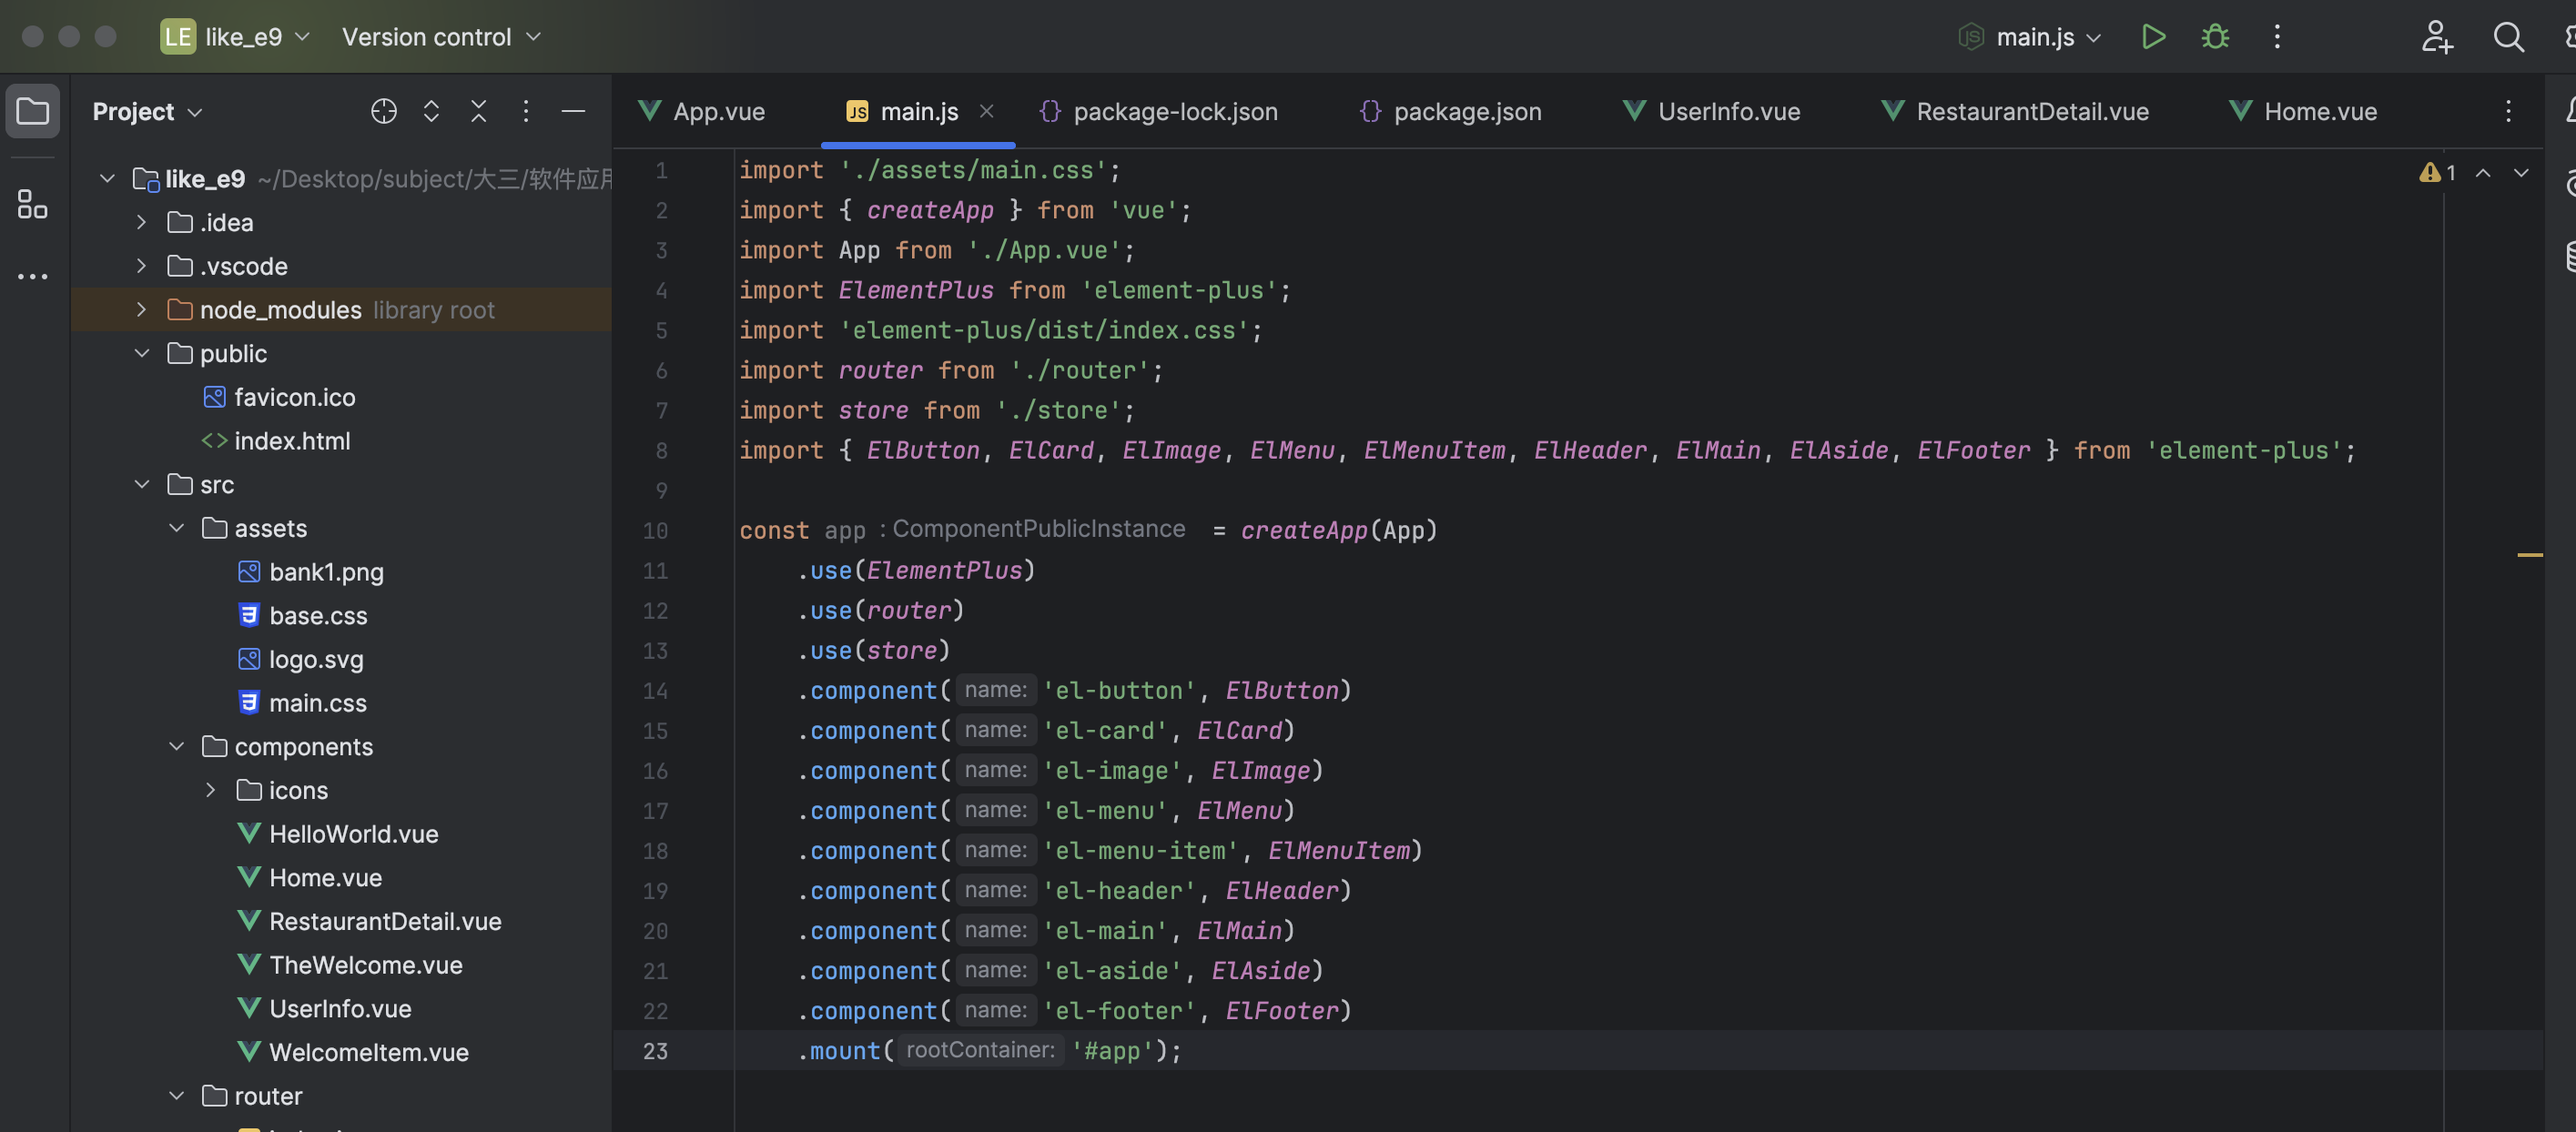Viewport: 2576px width, 1132px height.
Task: Open editor tabs options vertical dots
Action: (2508, 111)
